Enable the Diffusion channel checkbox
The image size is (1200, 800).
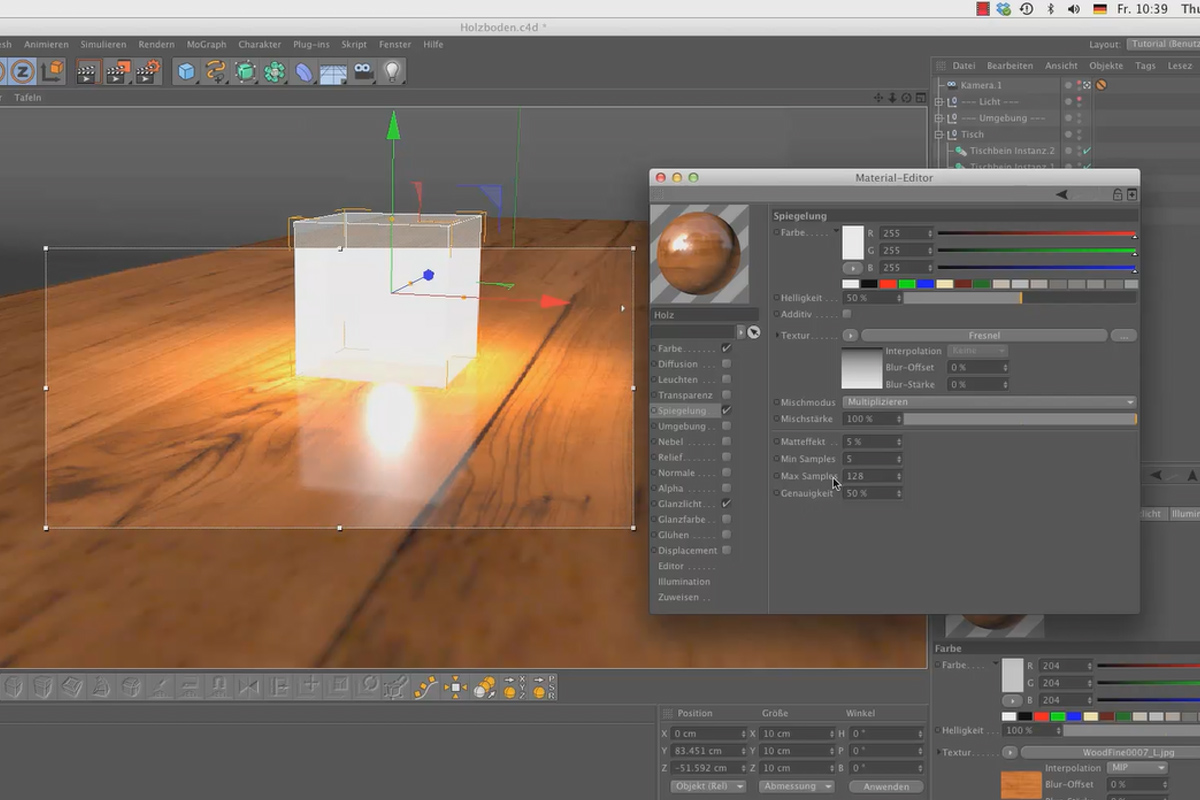click(x=726, y=364)
